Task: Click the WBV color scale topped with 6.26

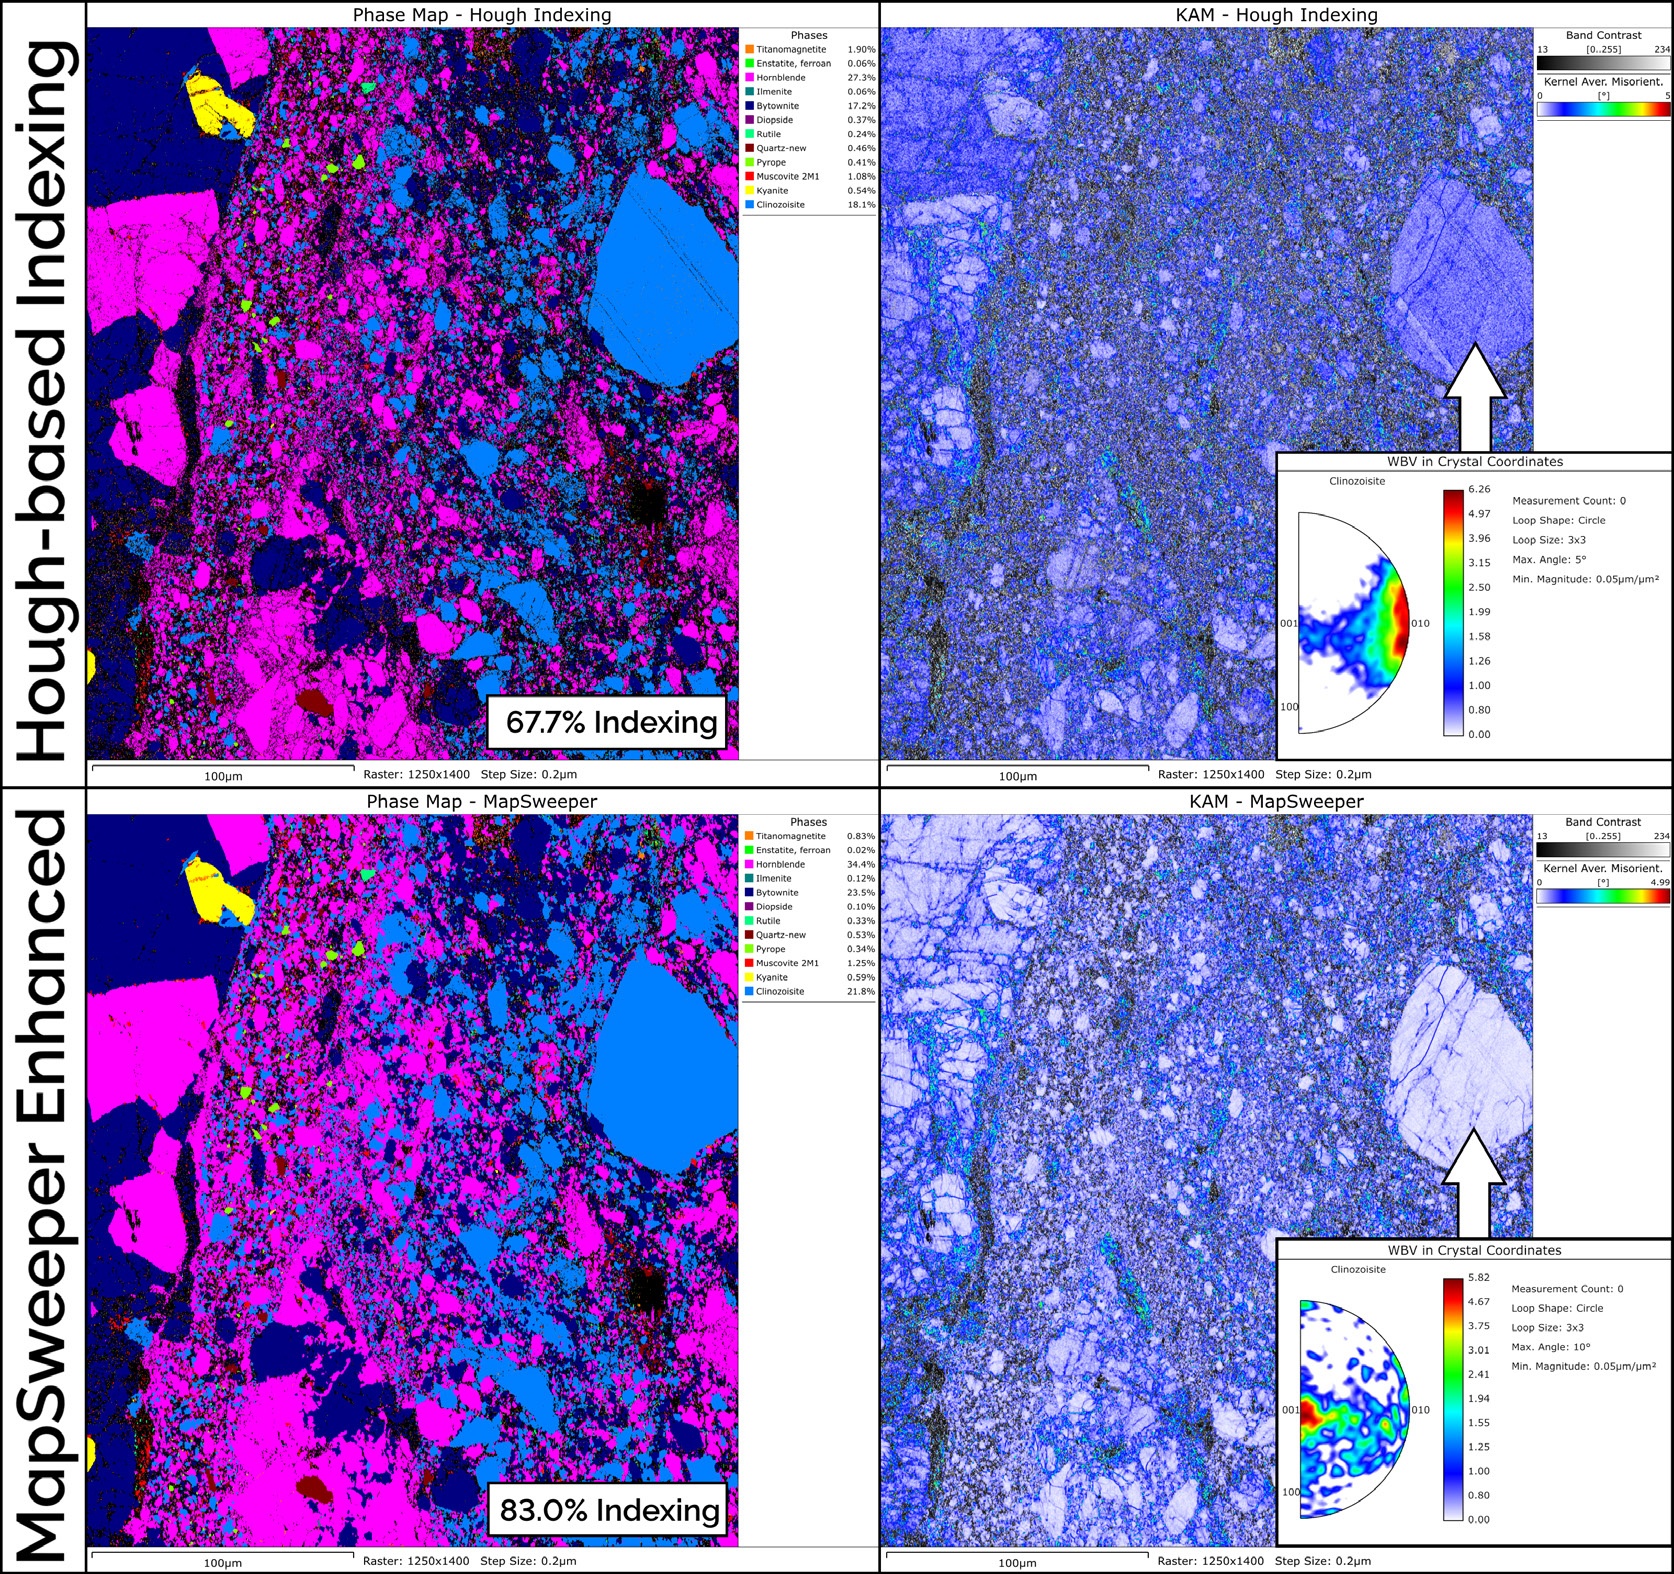Action: (1453, 612)
